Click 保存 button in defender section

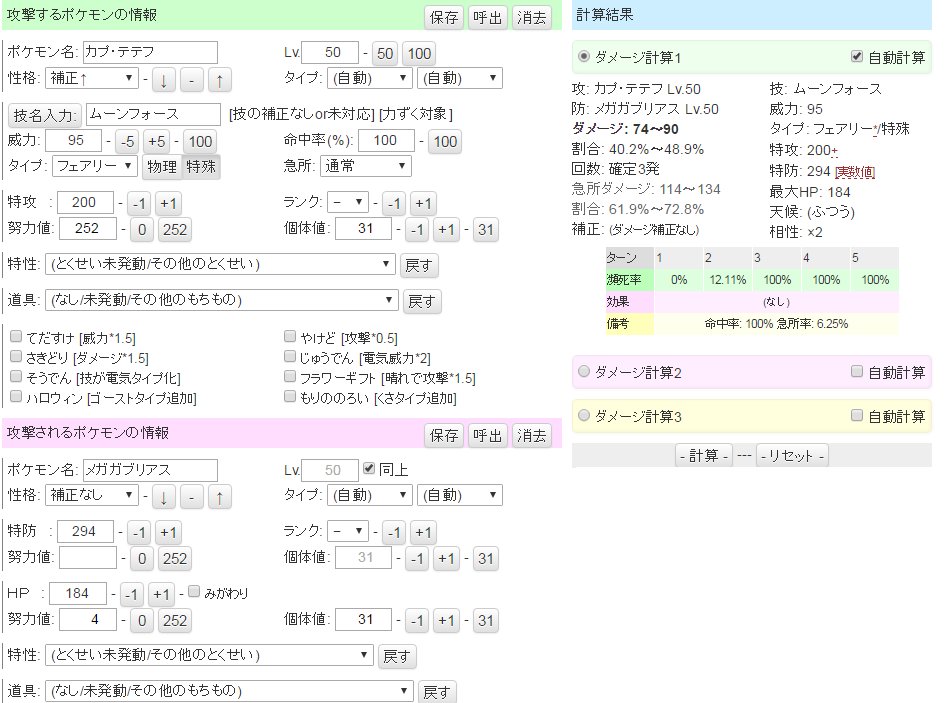point(444,436)
